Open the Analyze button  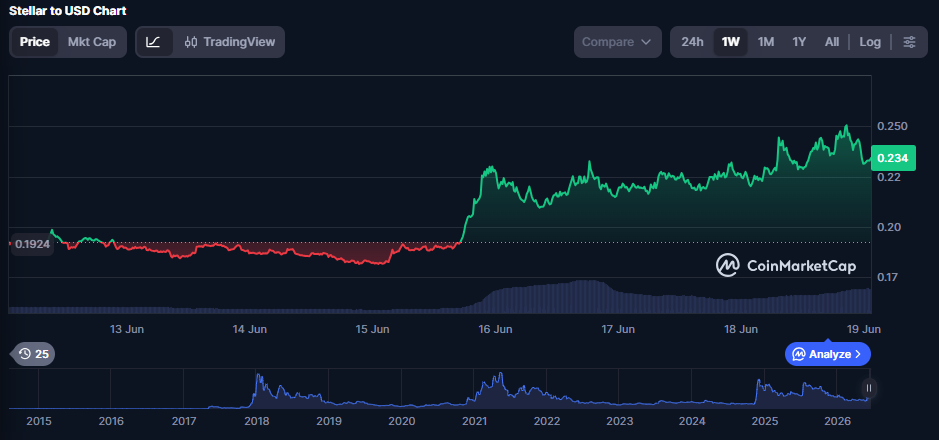pyautogui.click(x=828, y=354)
